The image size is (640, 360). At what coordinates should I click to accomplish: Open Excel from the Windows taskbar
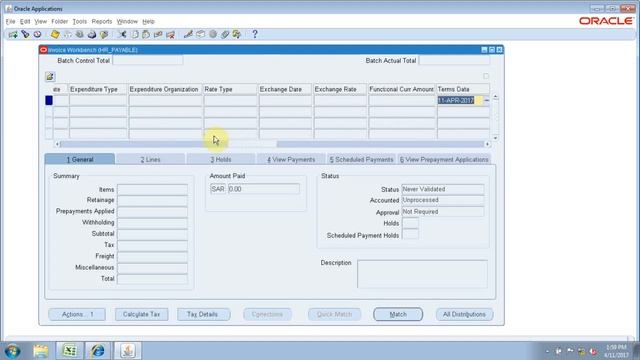pos(70,351)
